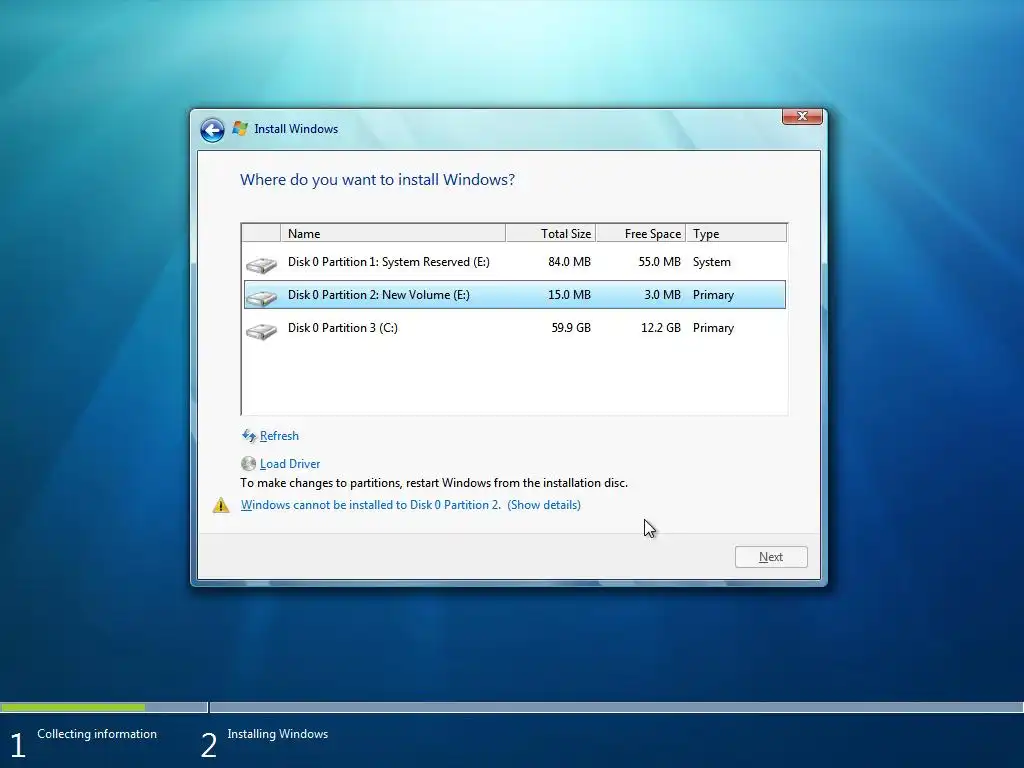Click the green setup progress bar

[73, 707]
